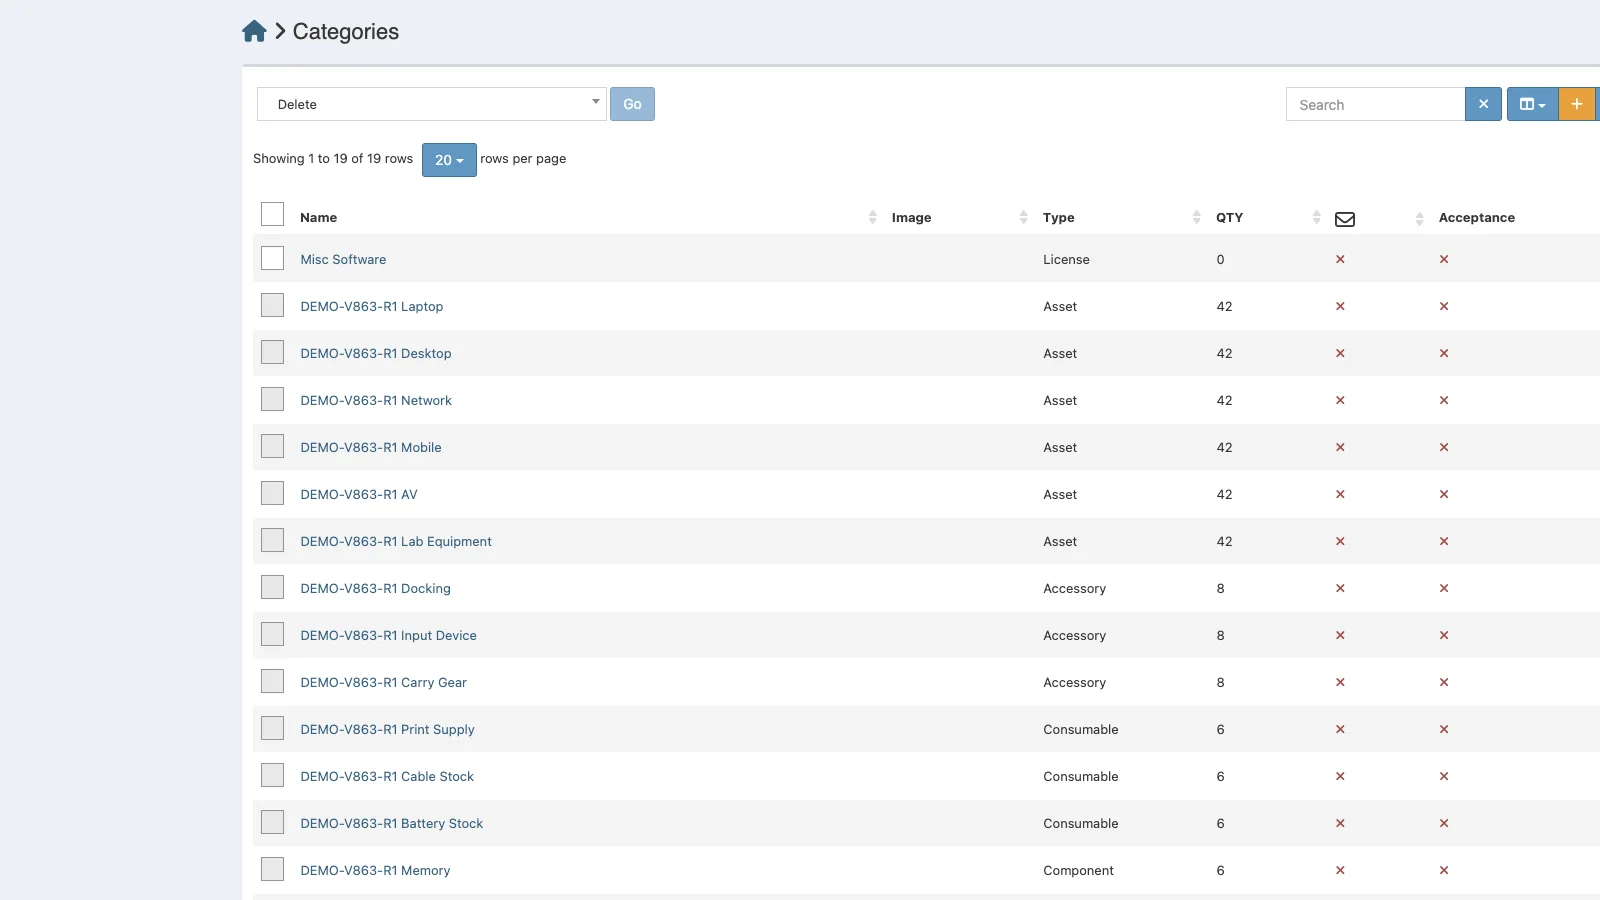Clear search with the X button
This screenshot has width=1600, height=900.
coord(1483,104)
